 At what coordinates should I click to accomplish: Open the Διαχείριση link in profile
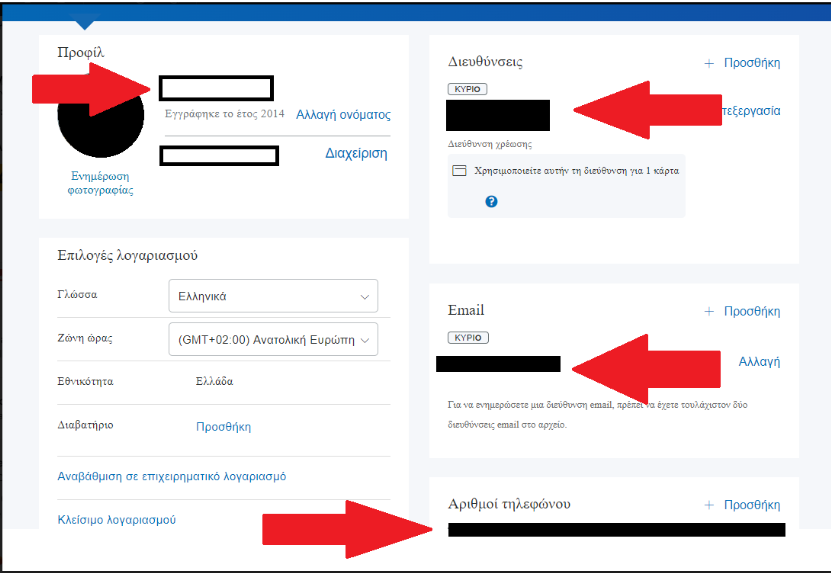(x=356, y=154)
